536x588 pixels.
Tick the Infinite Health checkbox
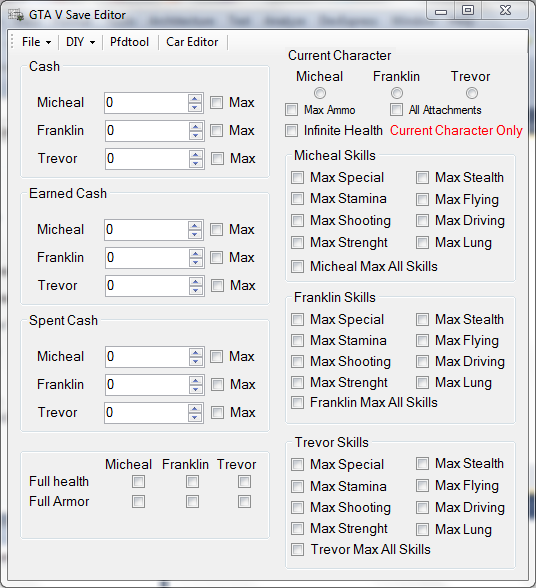coord(291,130)
